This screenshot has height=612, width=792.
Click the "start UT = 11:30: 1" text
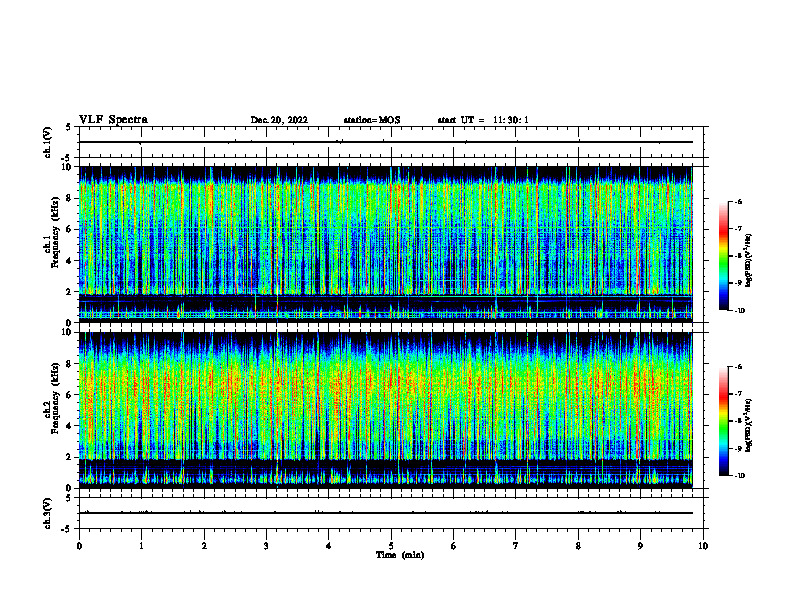483,120
